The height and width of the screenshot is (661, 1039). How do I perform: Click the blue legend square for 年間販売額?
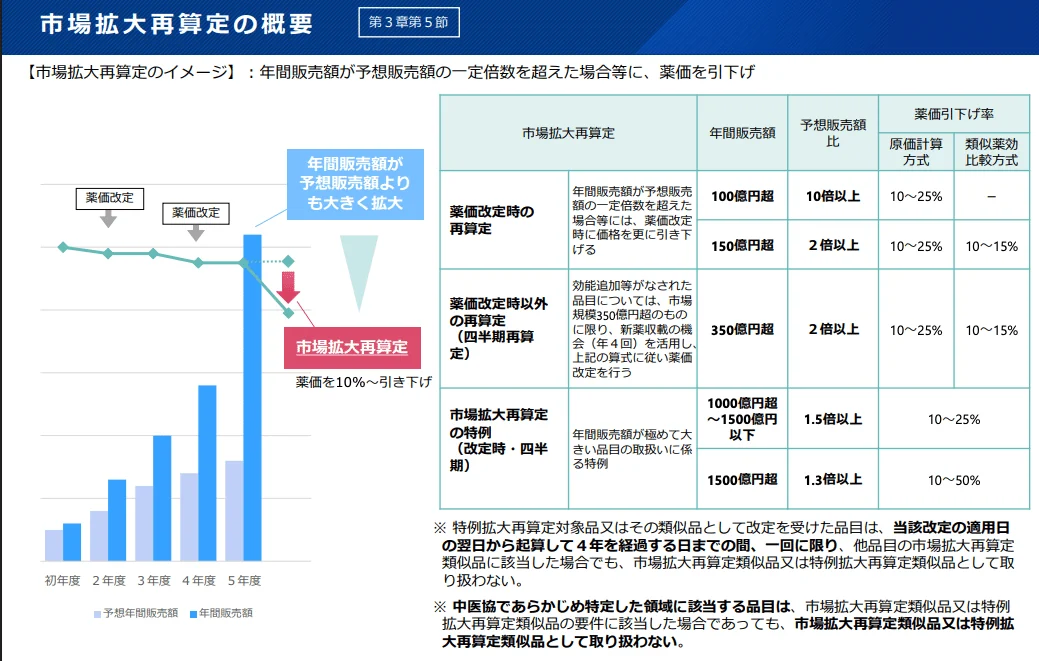coord(193,614)
